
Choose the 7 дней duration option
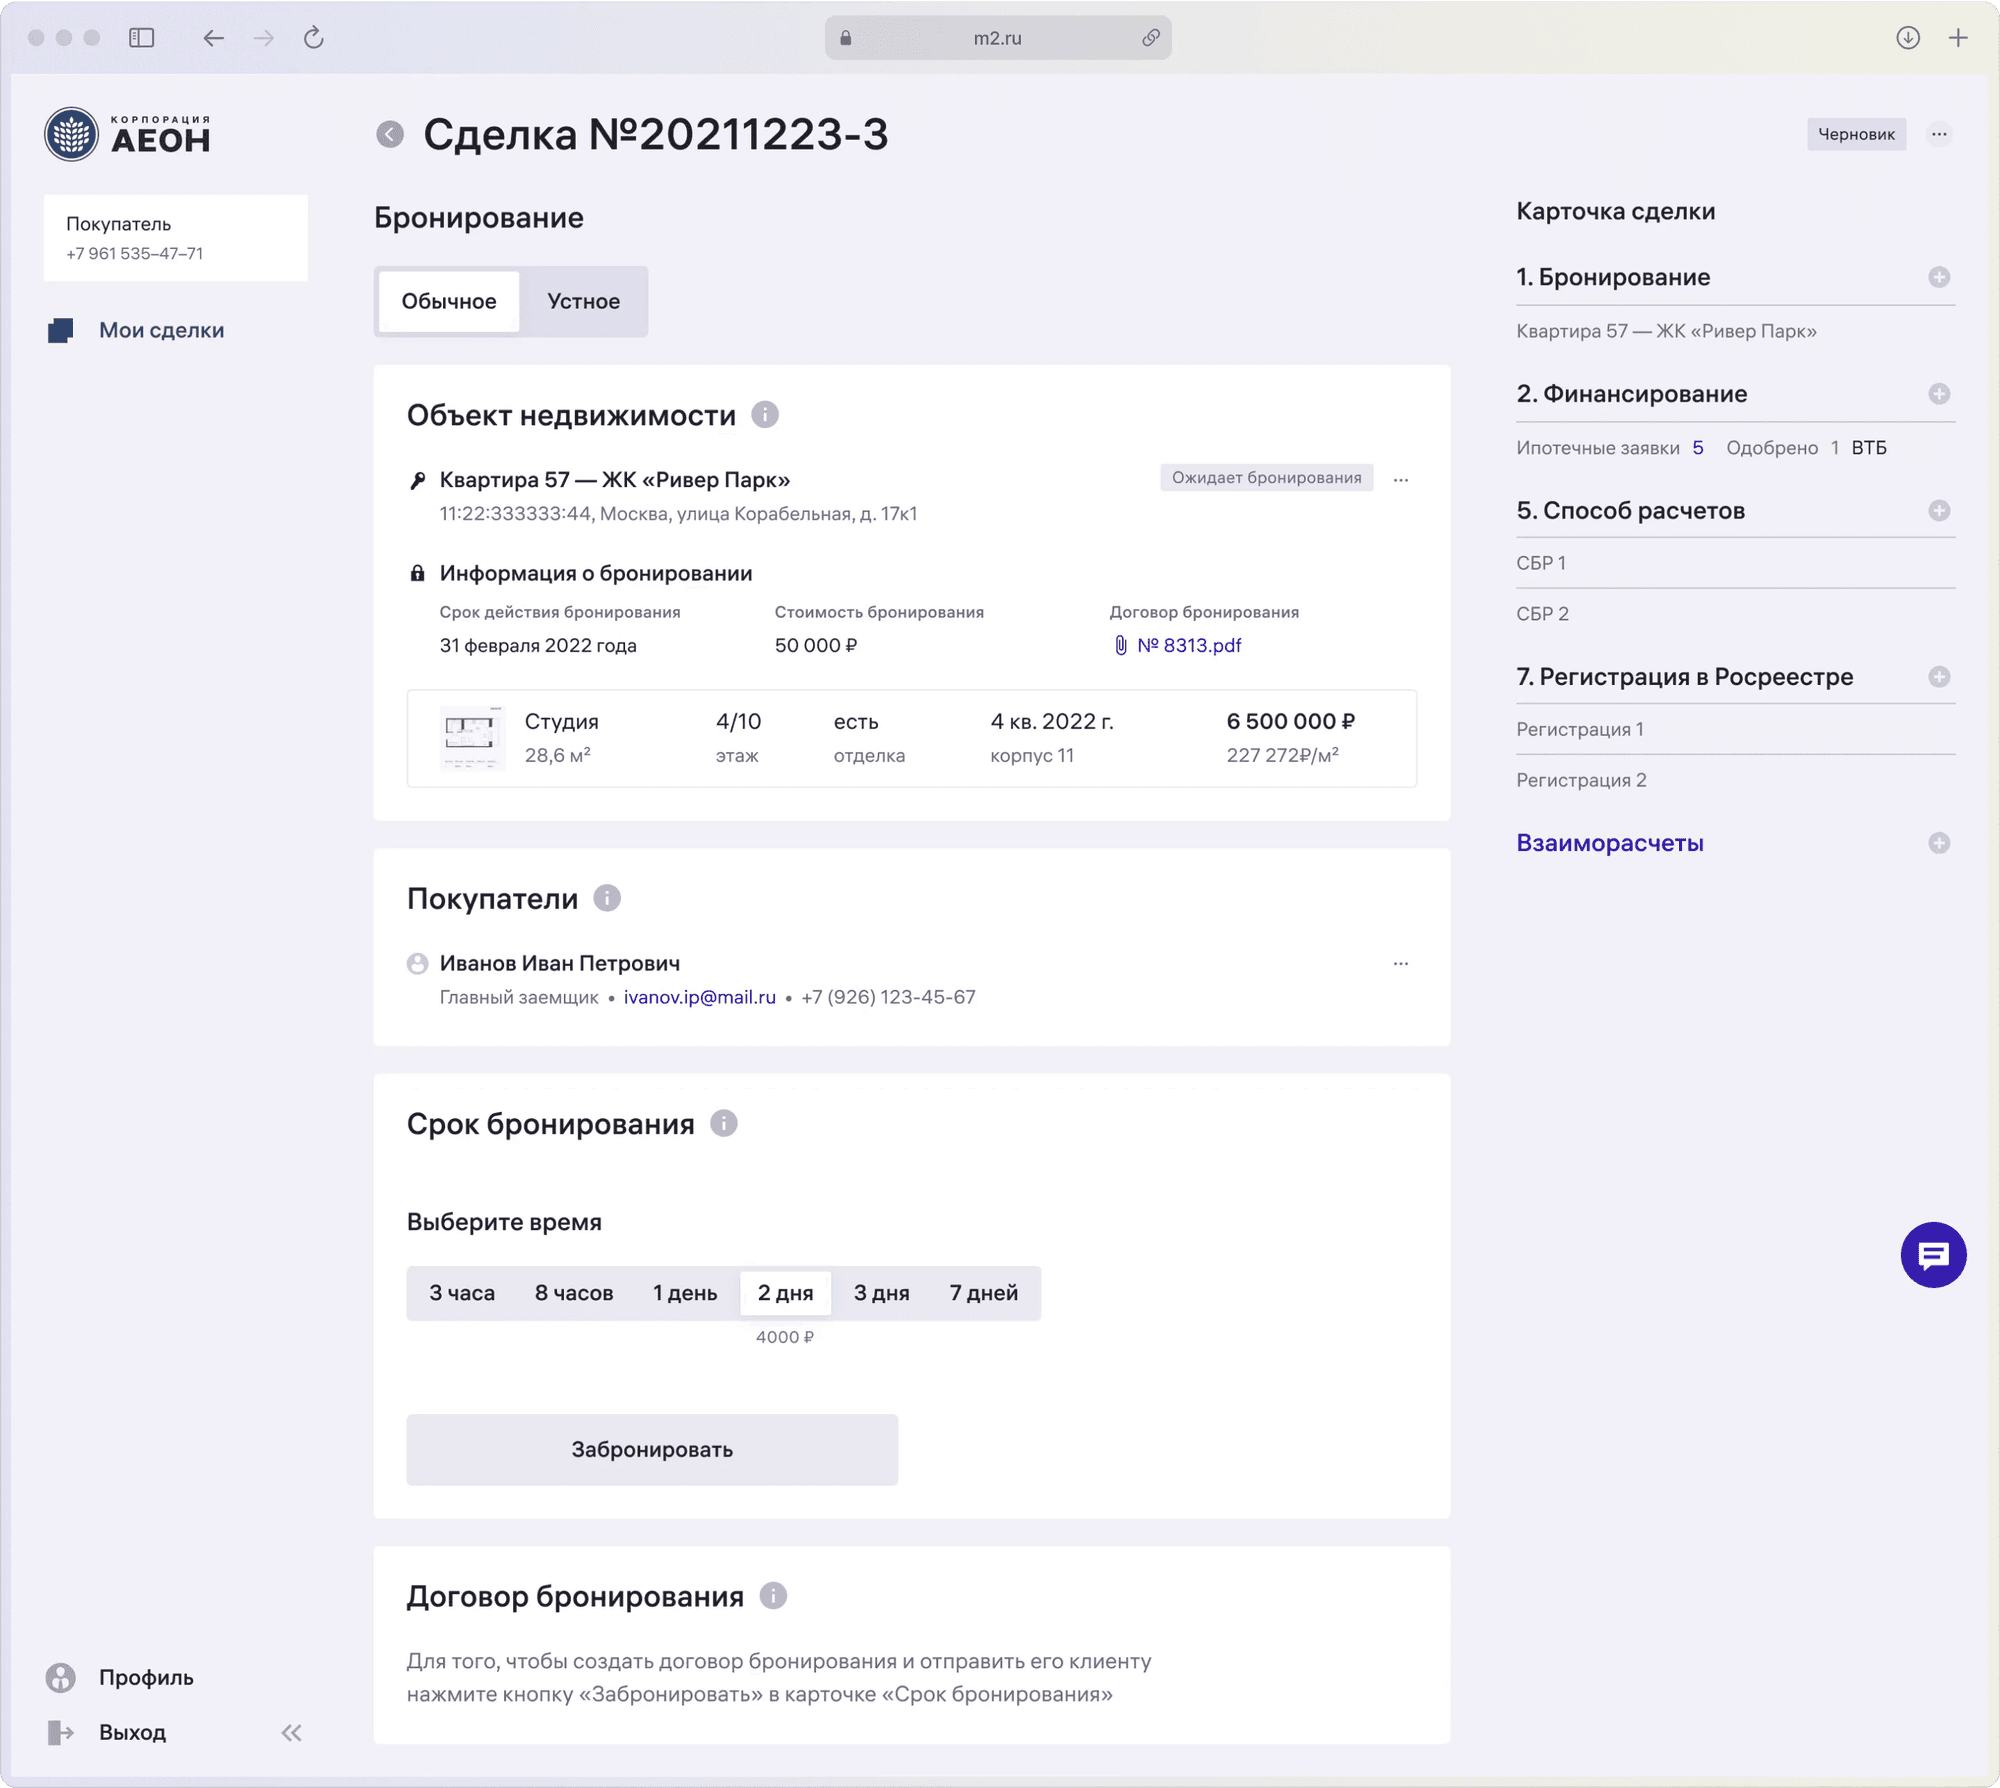point(983,1293)
